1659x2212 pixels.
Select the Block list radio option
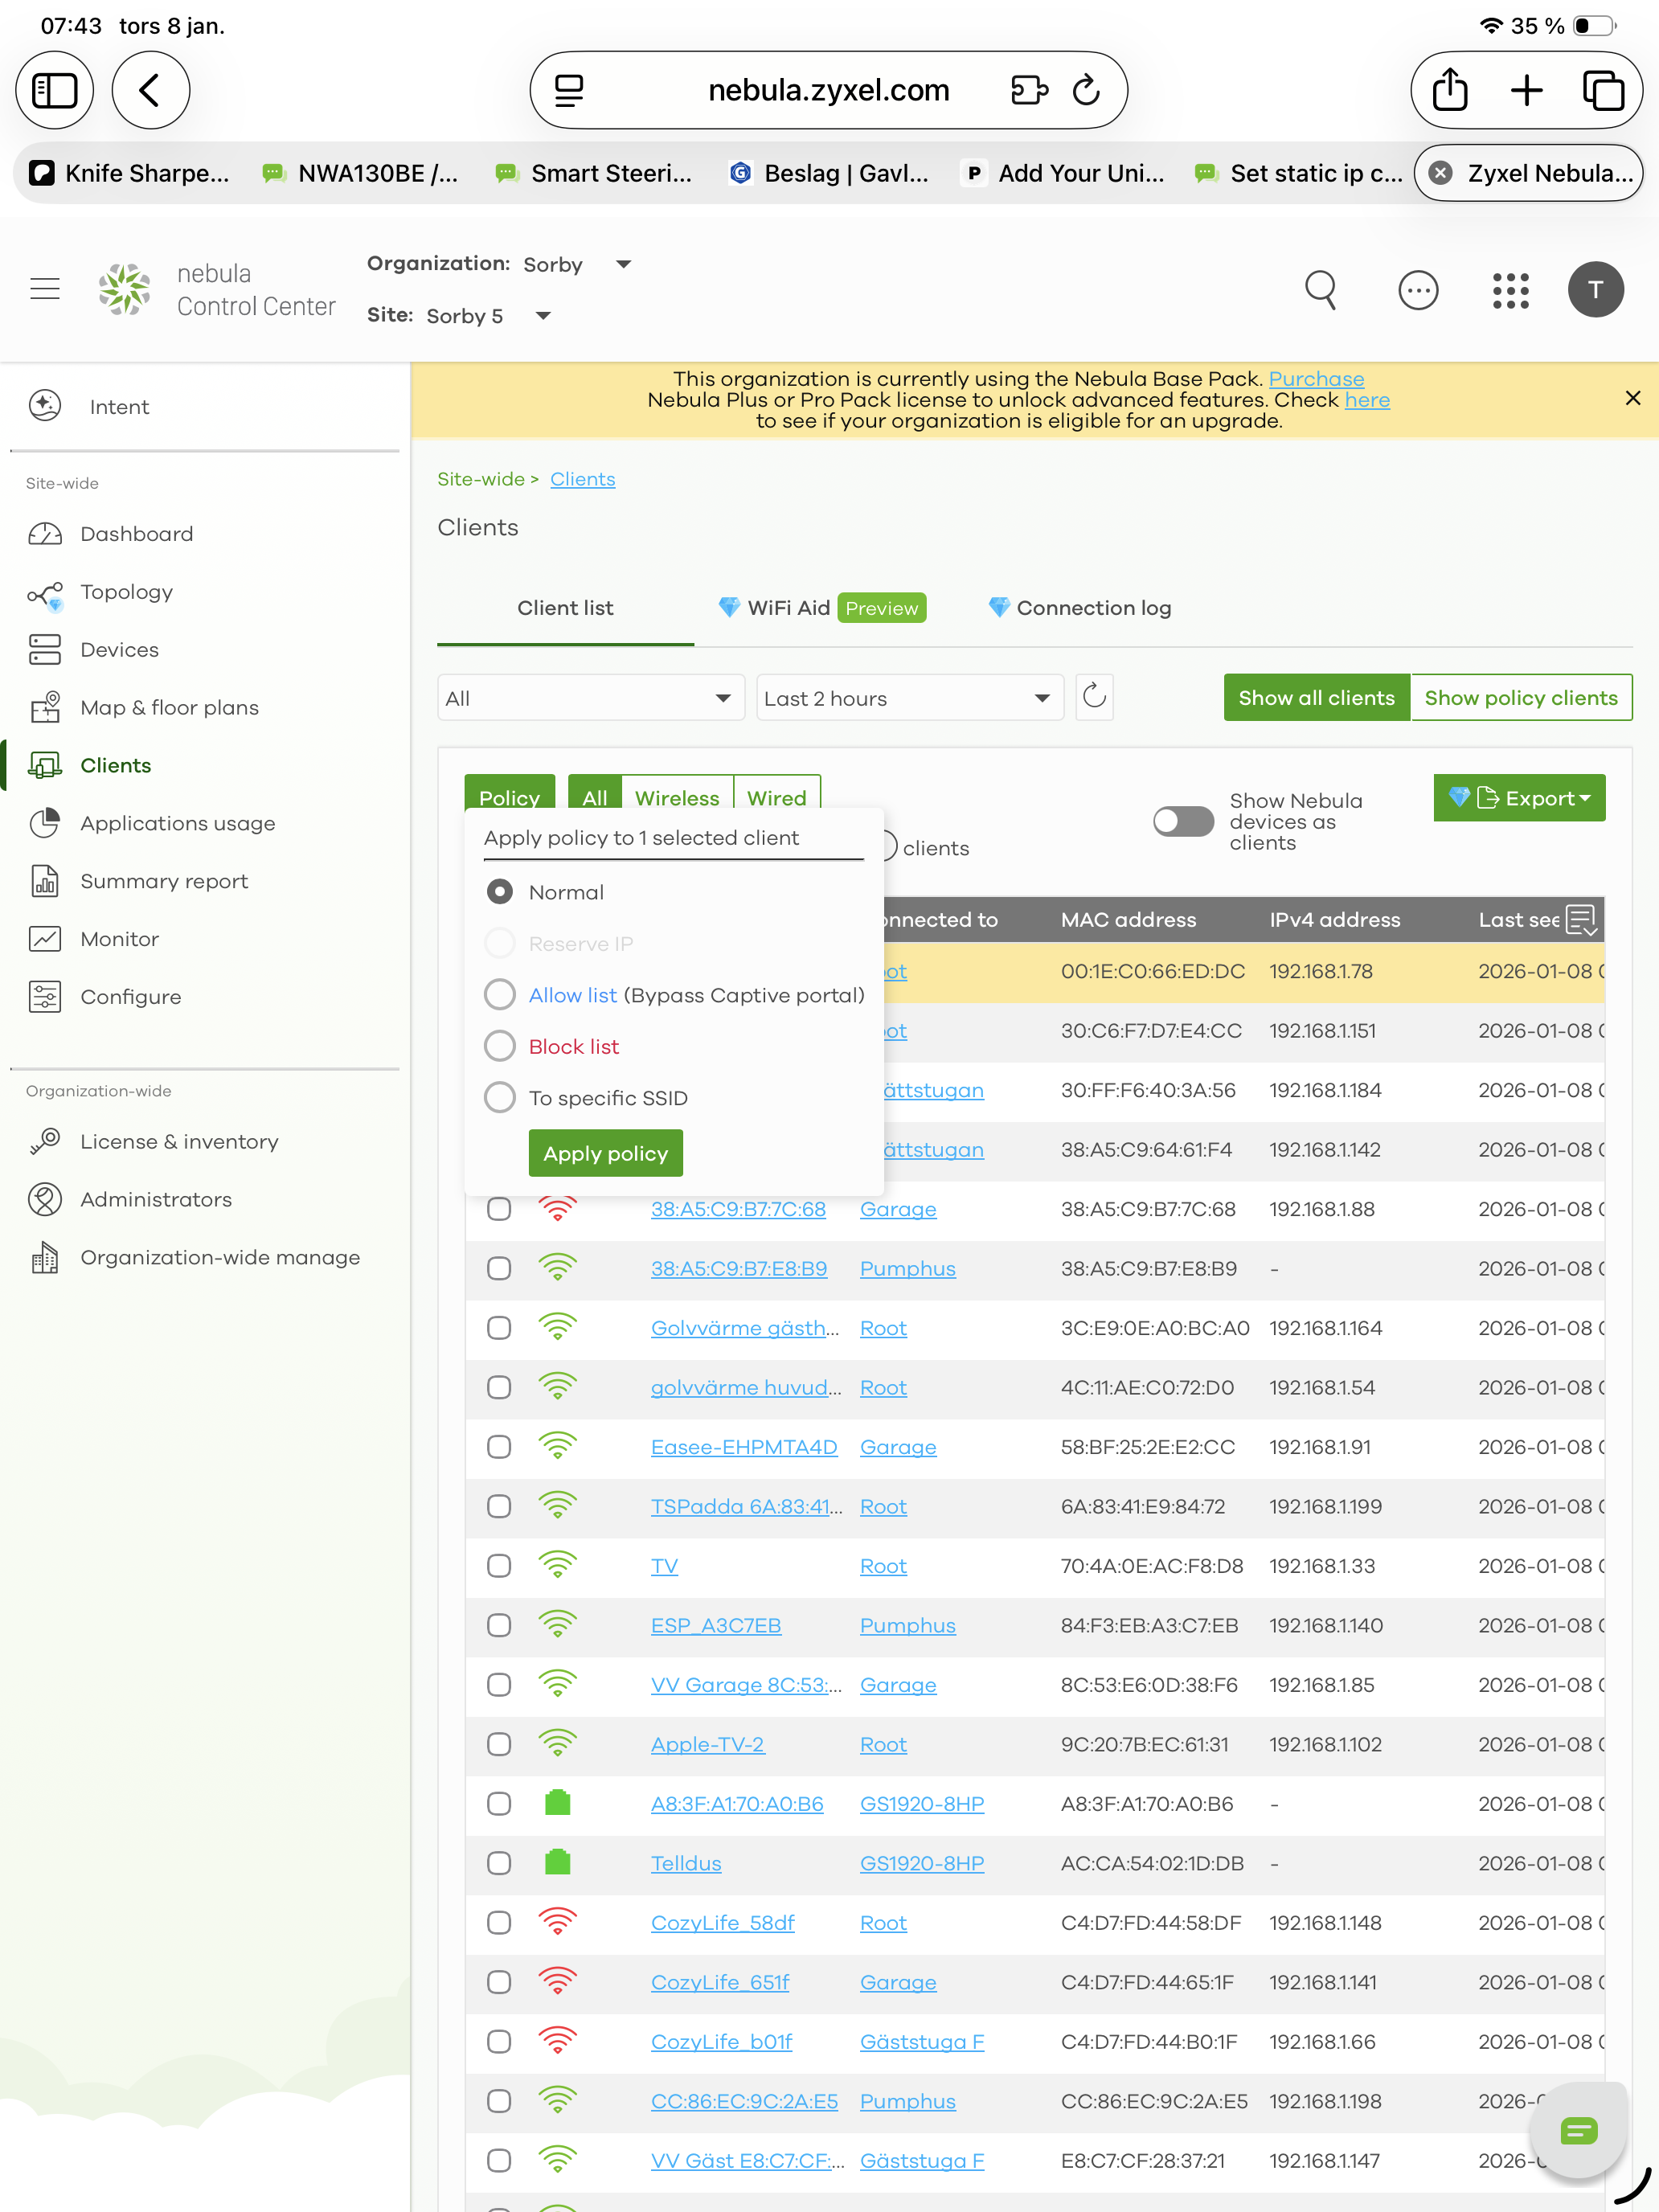pyautogui.click(x=499, y=1046)
